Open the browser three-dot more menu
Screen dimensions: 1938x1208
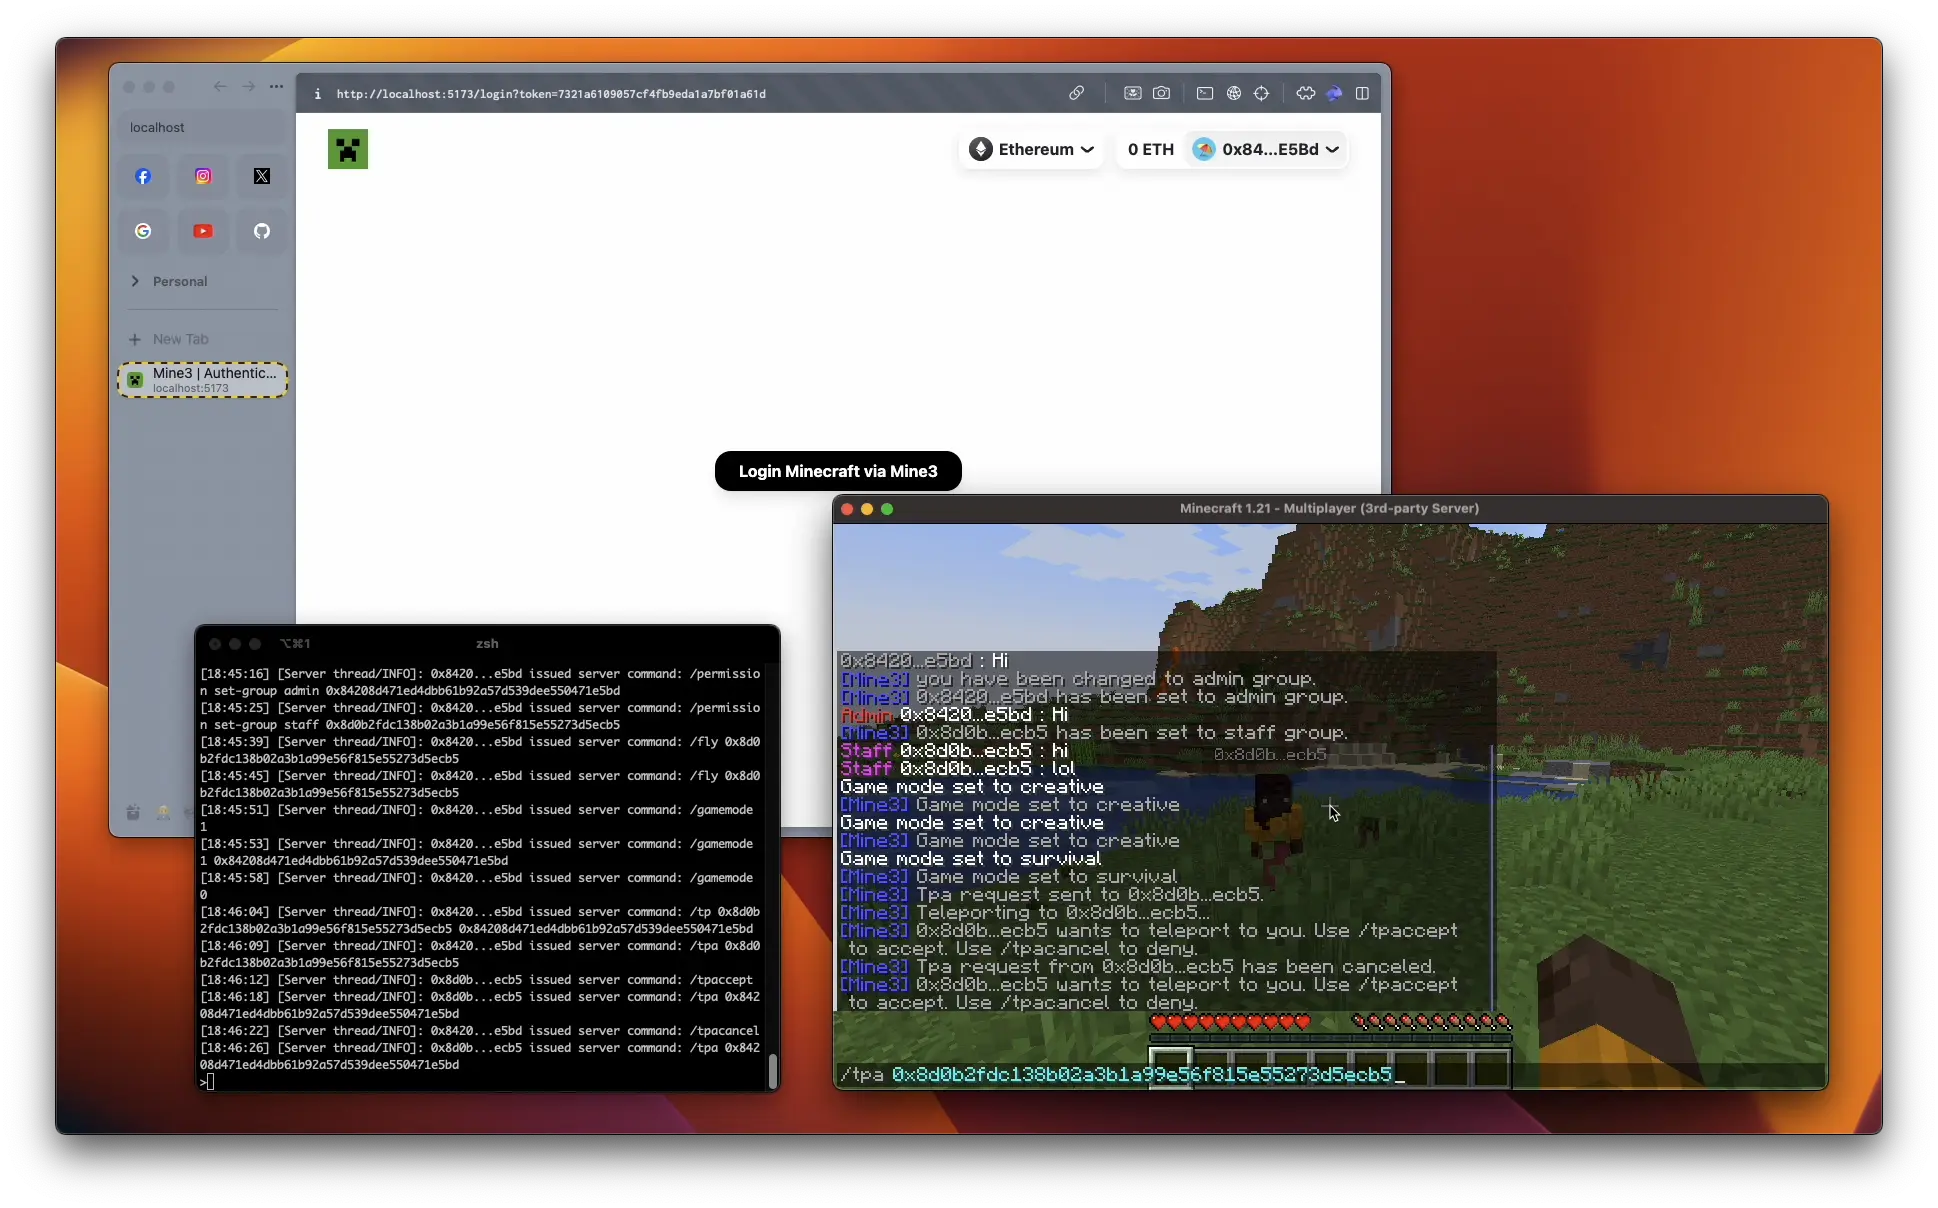pyautogui.click(x=276, y=87)
